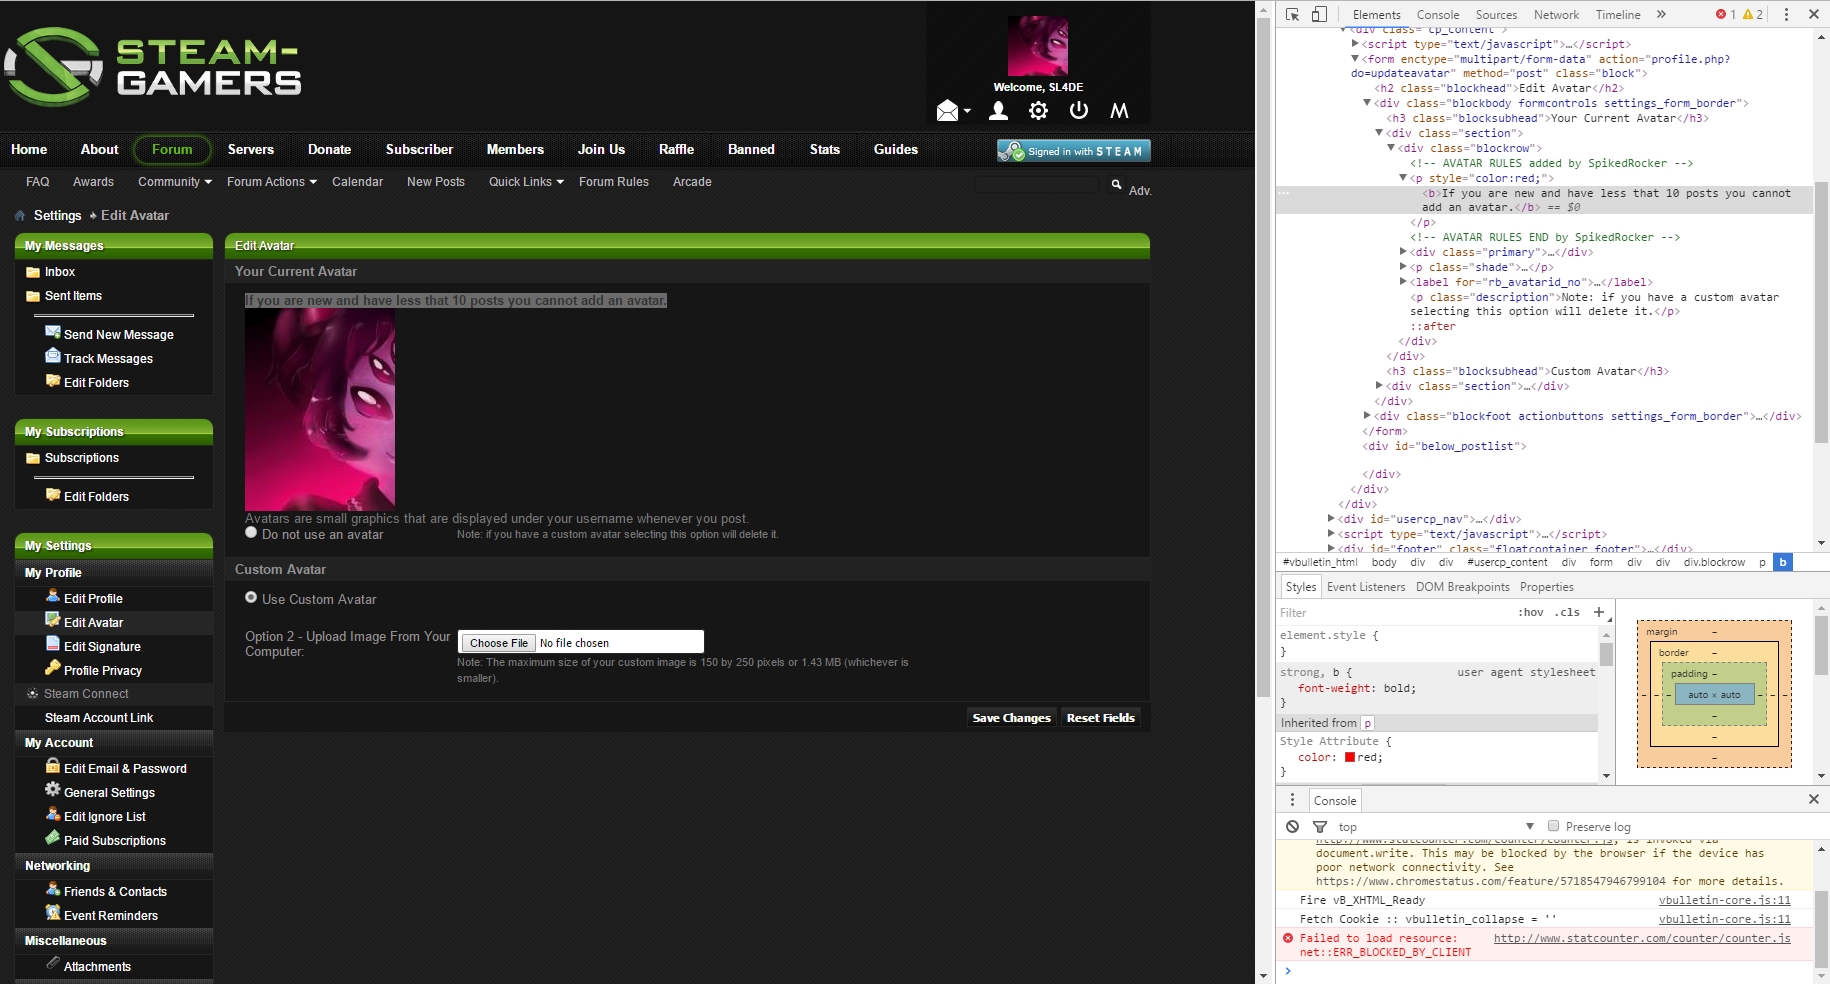Click Save Changes button
This screenshot has width=1830, height=984.
(1011, 717)
